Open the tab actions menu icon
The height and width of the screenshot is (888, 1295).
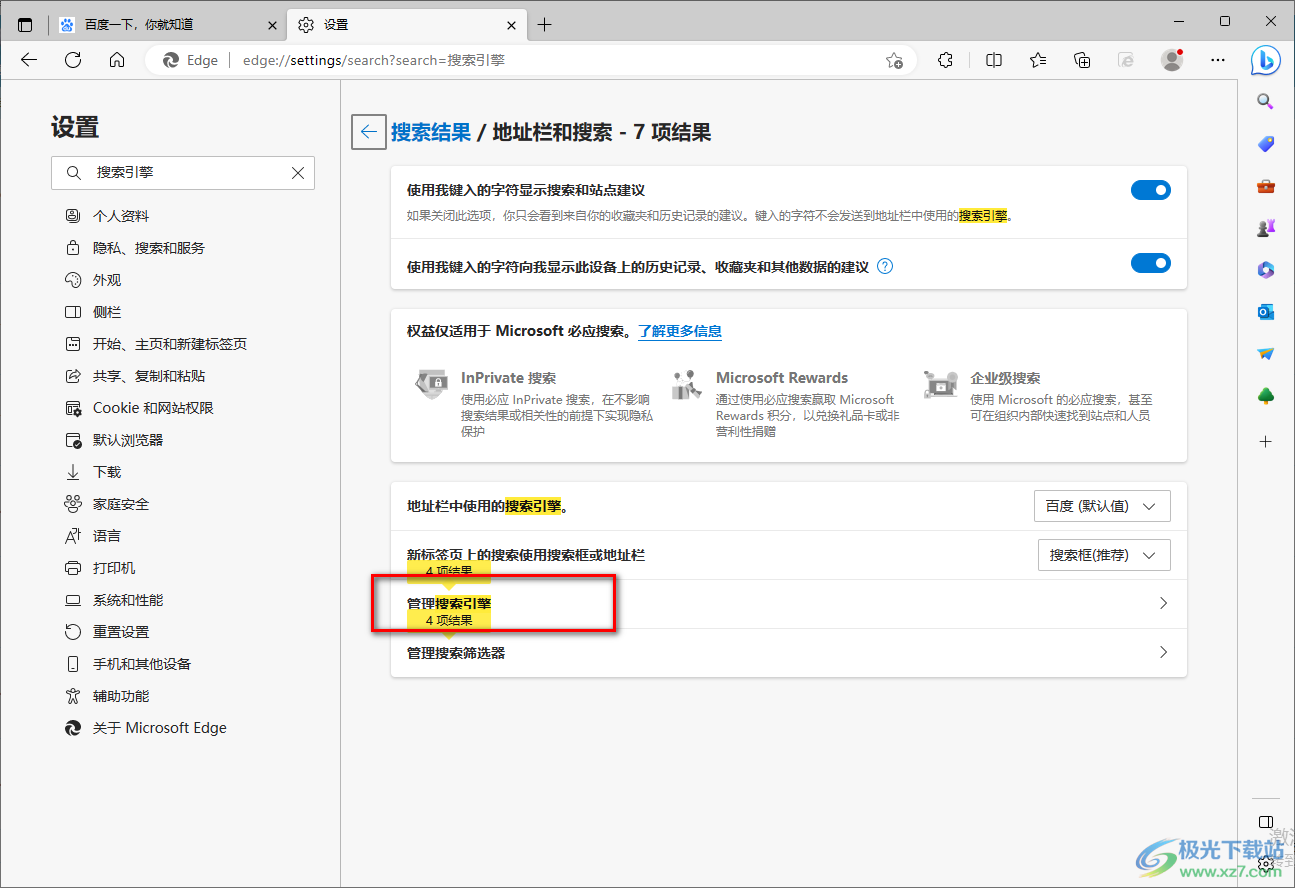point(25,25)
